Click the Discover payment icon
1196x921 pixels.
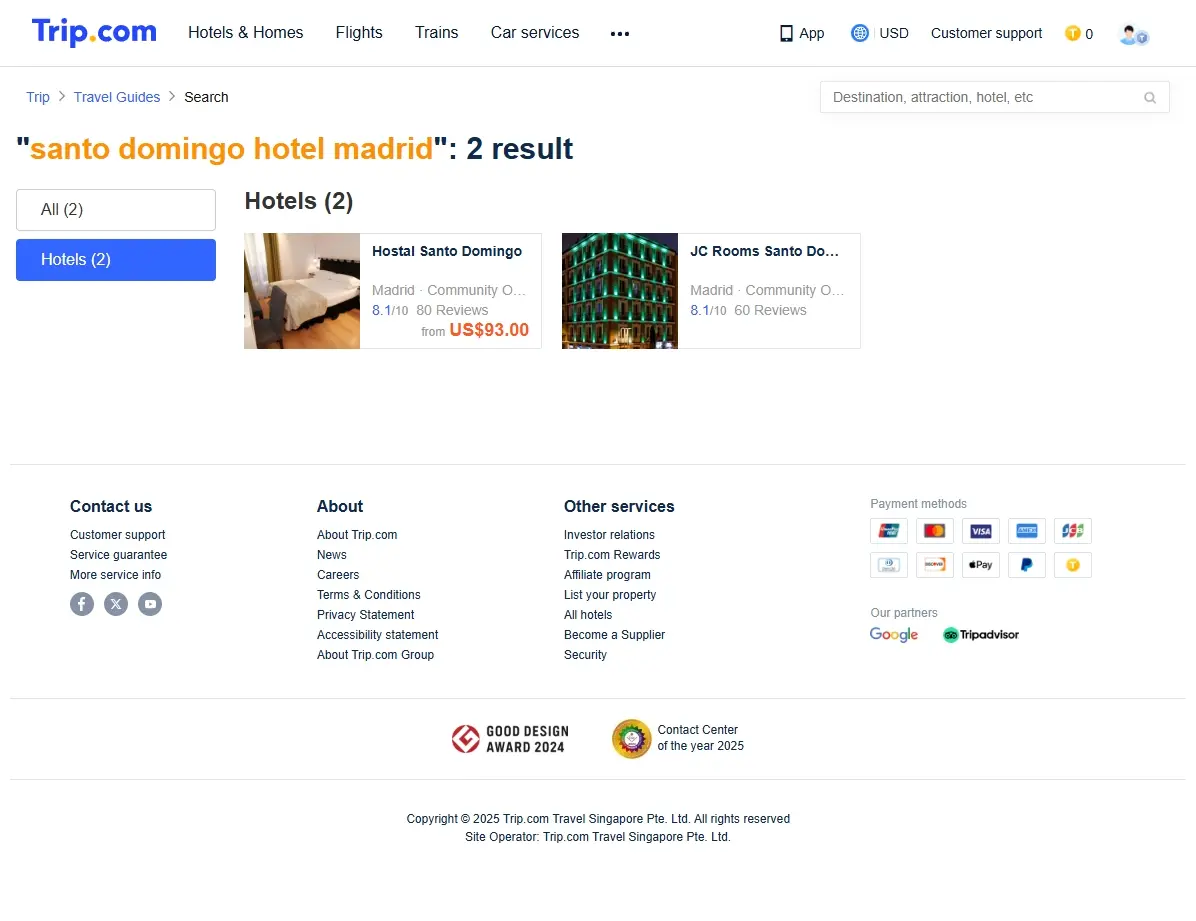pos(934,565)
